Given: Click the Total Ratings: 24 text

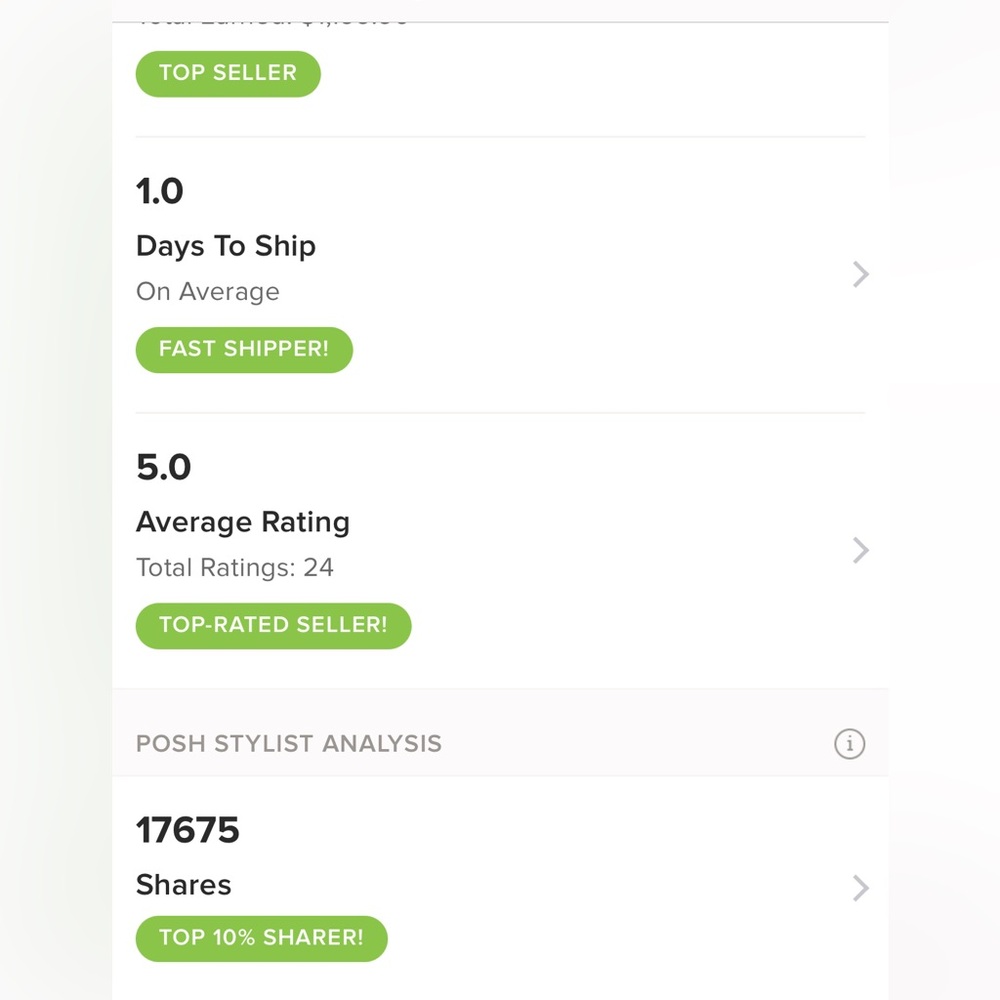Looking at the screenshot, I should click(x=235, y=568).
